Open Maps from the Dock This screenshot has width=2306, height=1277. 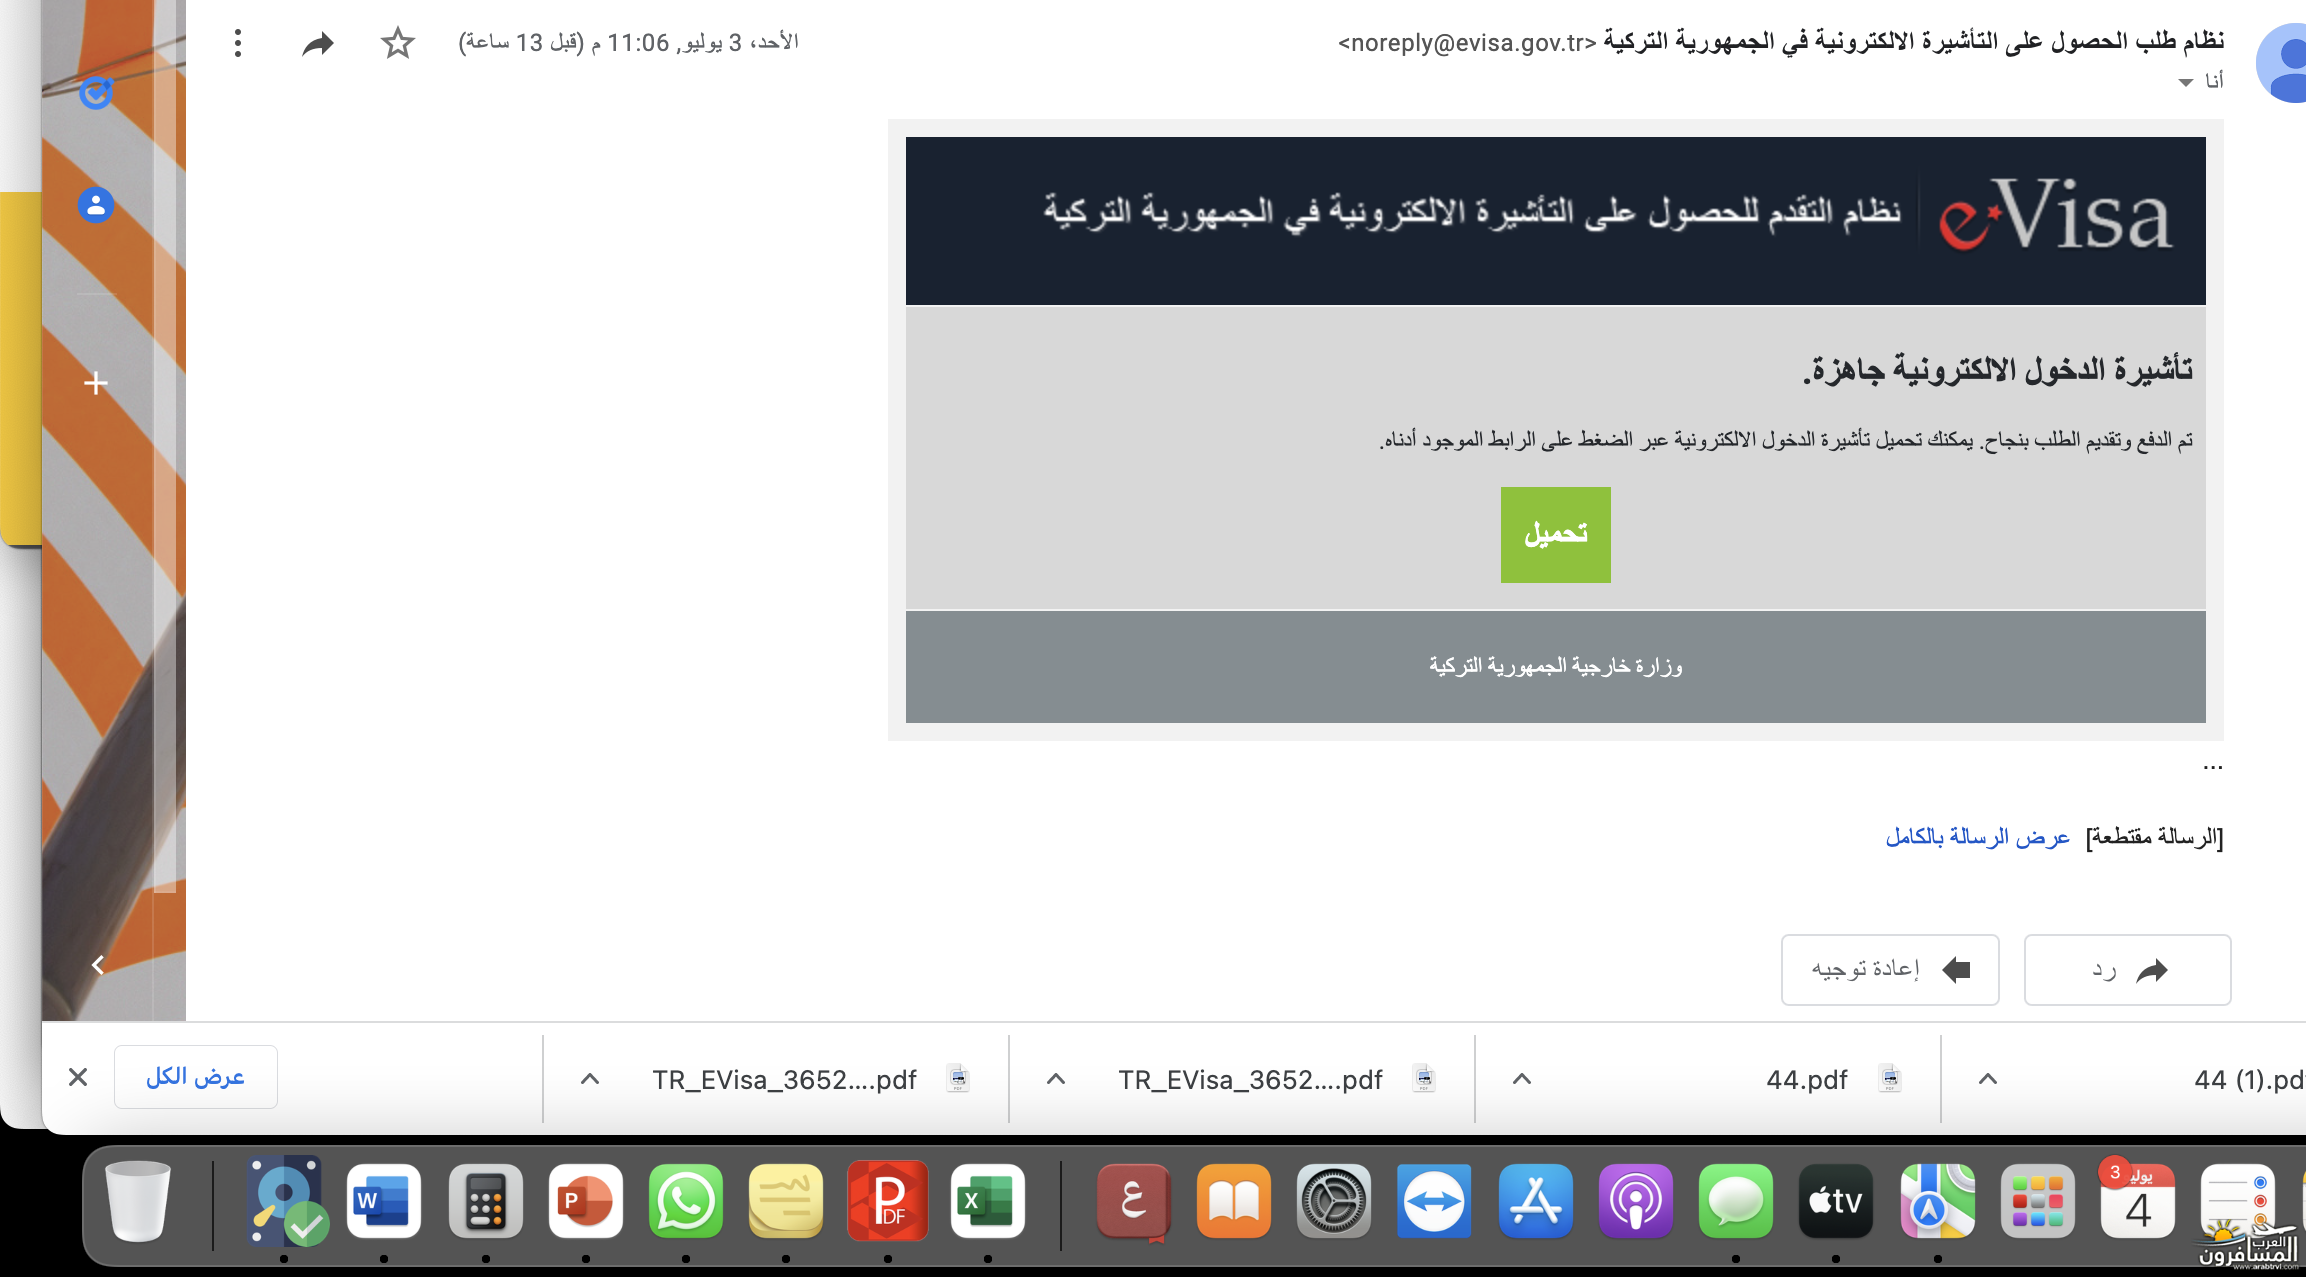(x=1938, y=1201)
